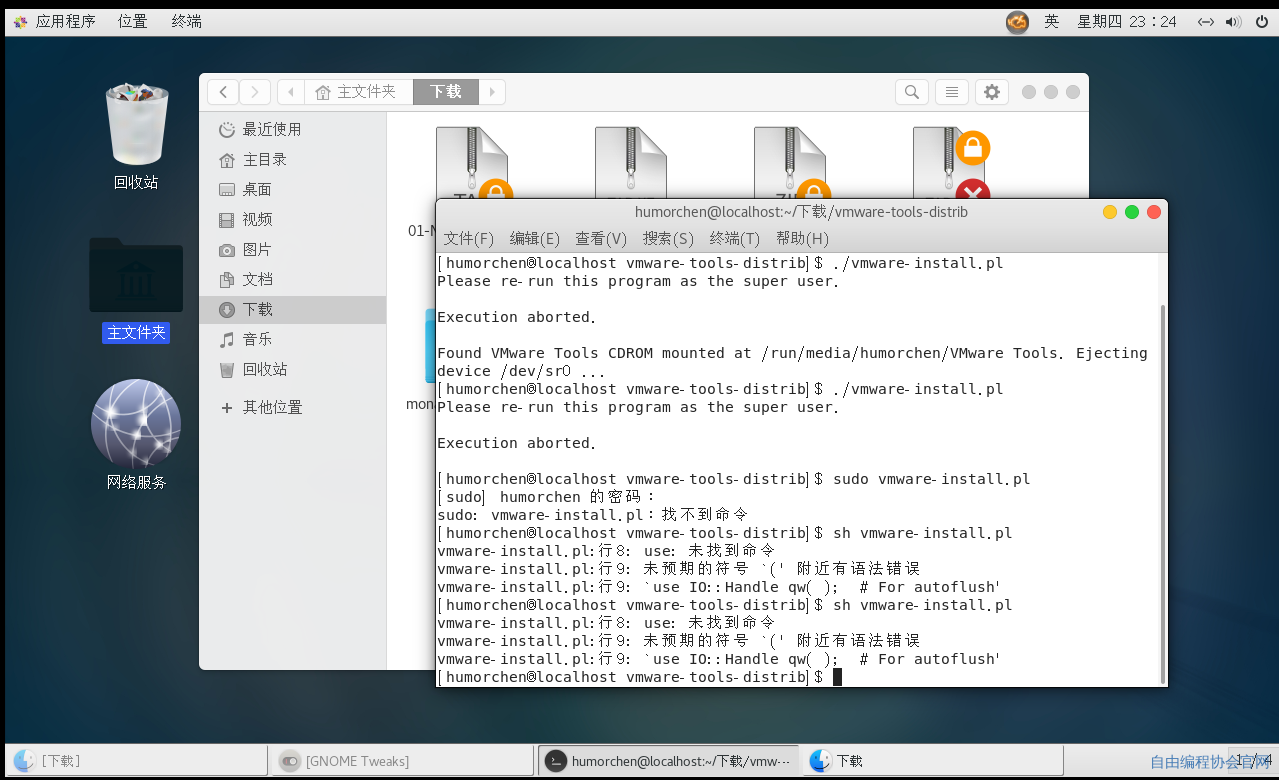Show later path segments right arrow
The width and height of the screenshot is (1279, 780).
[x=492, y=92]
